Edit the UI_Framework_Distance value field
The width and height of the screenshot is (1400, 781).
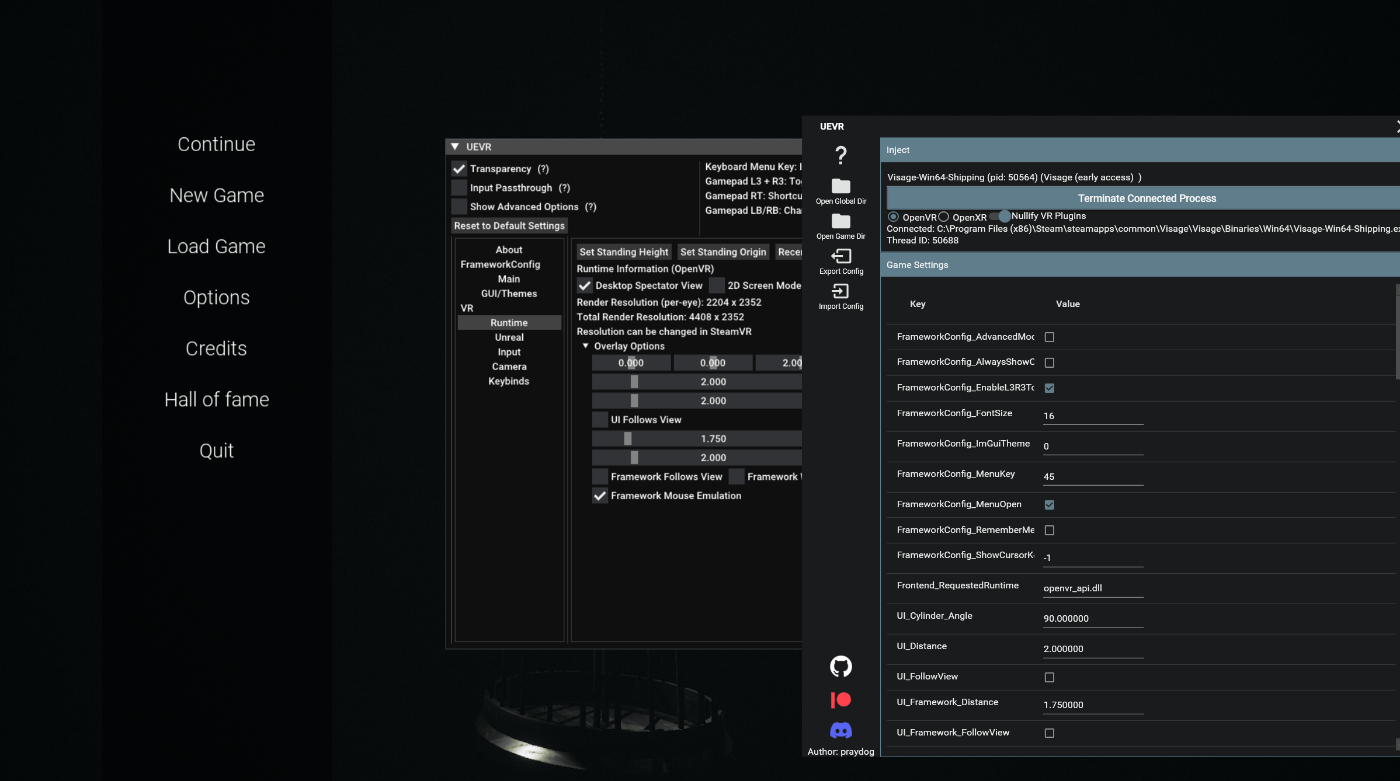pos(1092,704)
